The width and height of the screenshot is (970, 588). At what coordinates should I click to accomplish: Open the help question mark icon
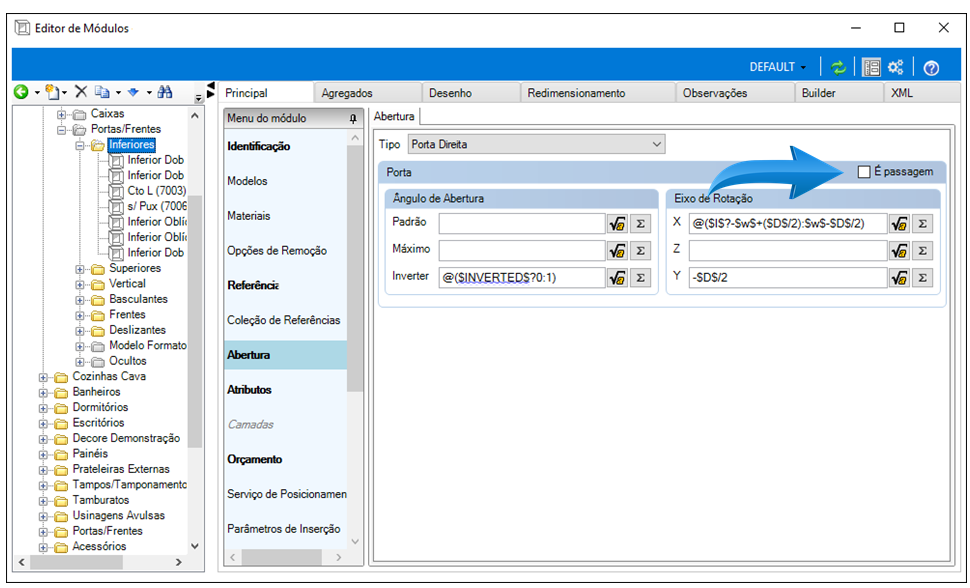931,68
